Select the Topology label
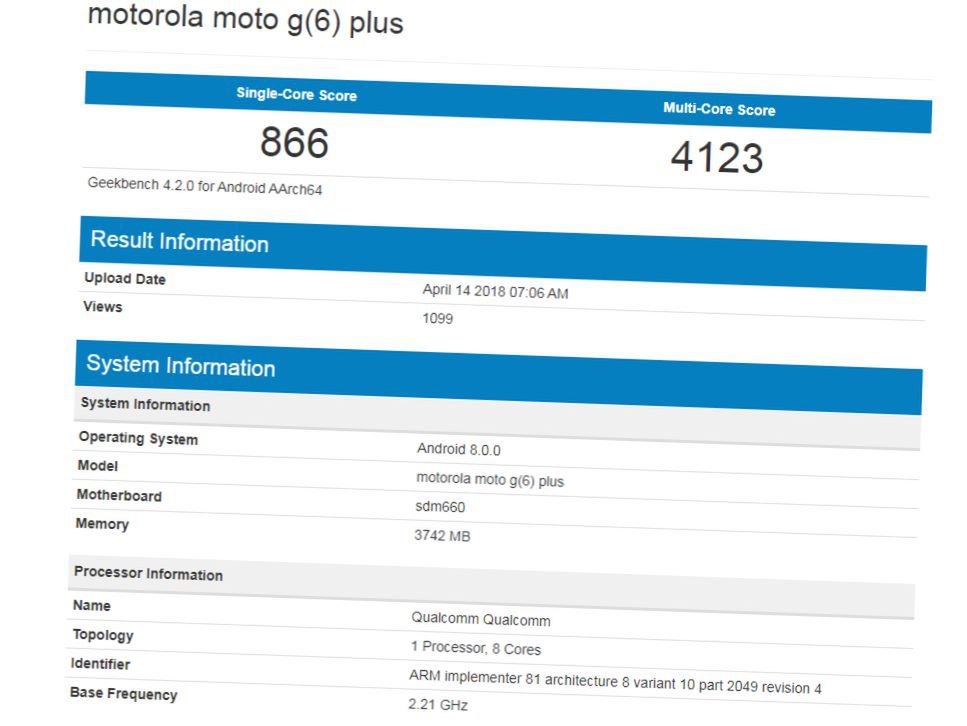Image resolution: width=967 pixels, height=726 pixels. [103, 635]
